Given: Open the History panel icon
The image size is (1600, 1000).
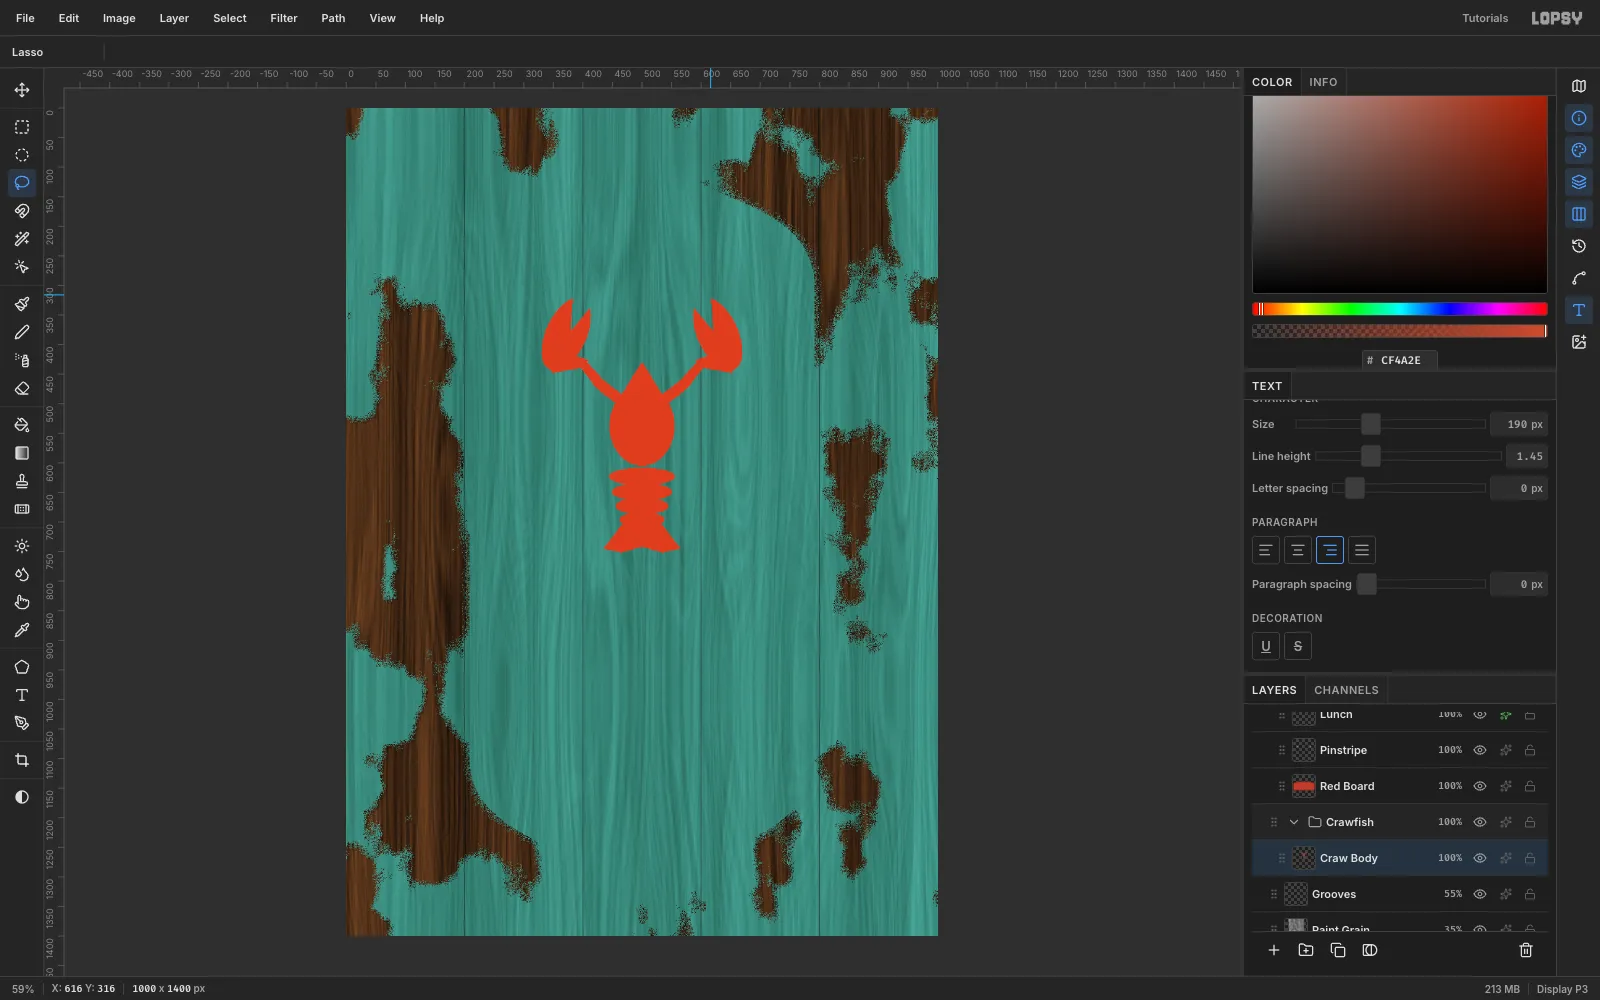Looking at the screenshot, I should [x=1579, y=246].
